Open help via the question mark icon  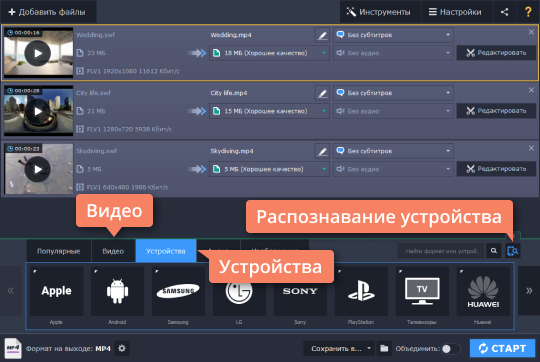(x=528, y=12)
